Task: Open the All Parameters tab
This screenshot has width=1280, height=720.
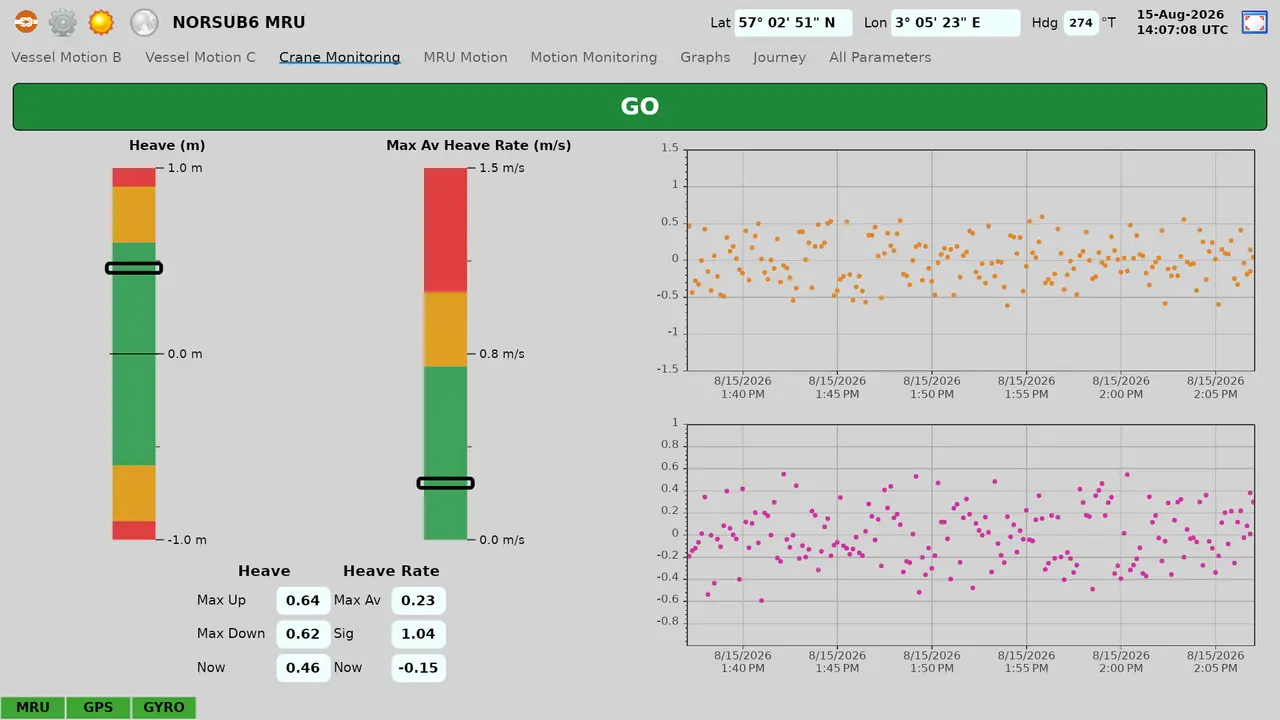Action: pos(880,57)
